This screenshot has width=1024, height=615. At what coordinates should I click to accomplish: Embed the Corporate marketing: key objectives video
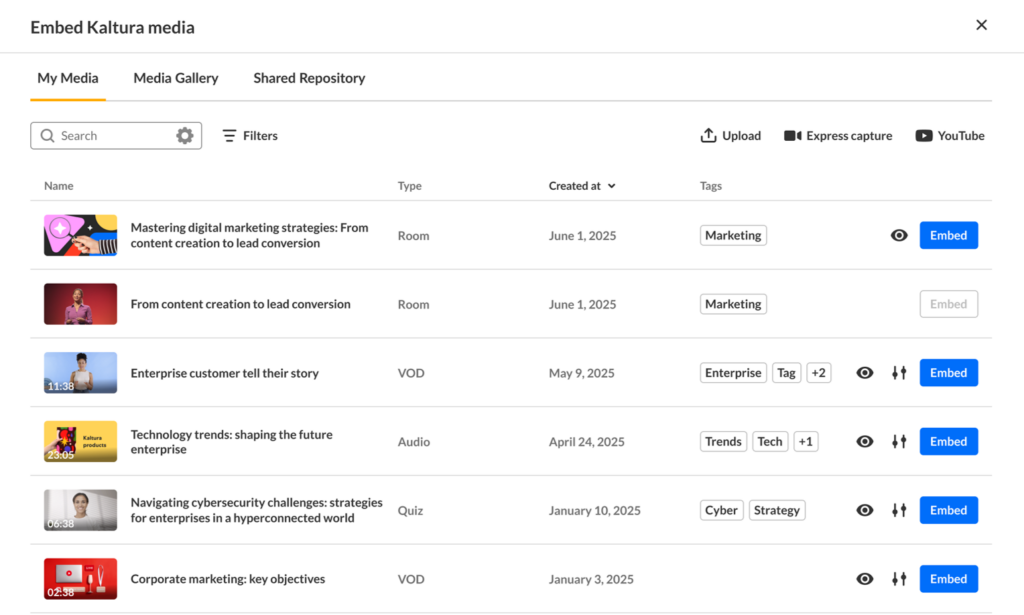(948, 579)
